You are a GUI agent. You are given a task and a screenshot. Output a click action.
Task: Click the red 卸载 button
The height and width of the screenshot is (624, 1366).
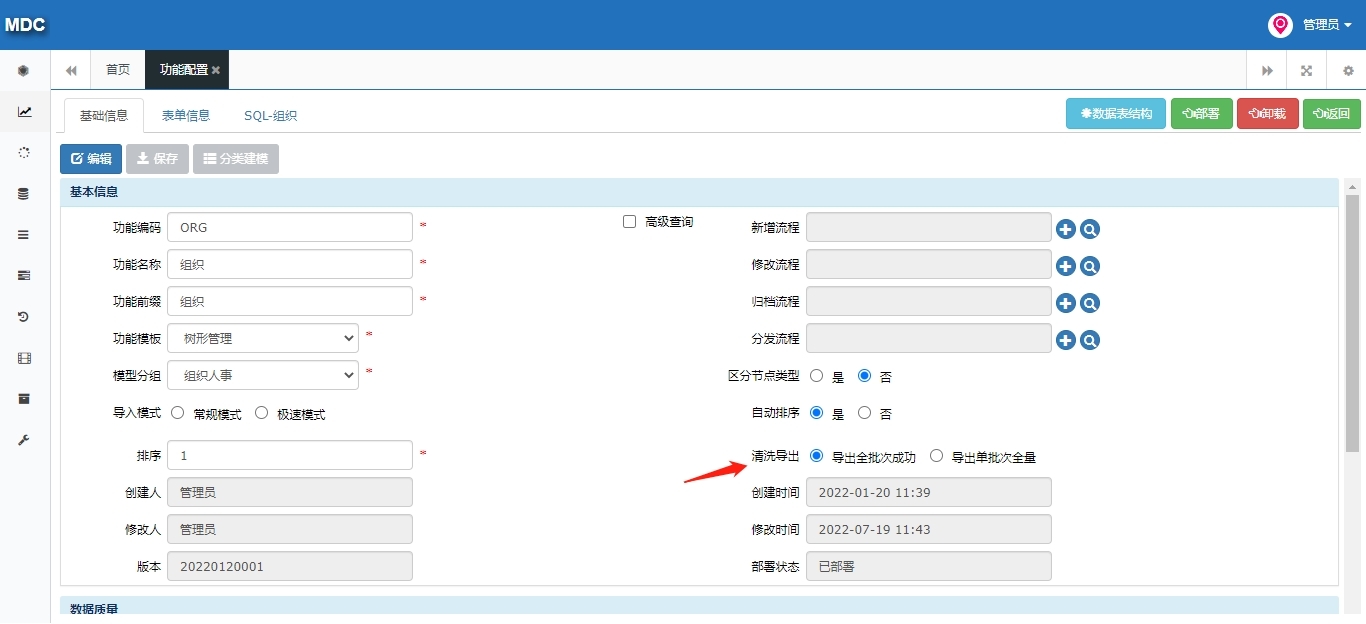click(x=1267, y=114)
